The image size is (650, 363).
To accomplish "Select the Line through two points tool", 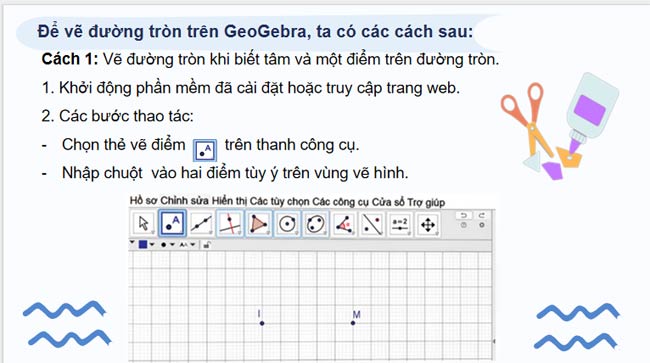I will (201, 224).
